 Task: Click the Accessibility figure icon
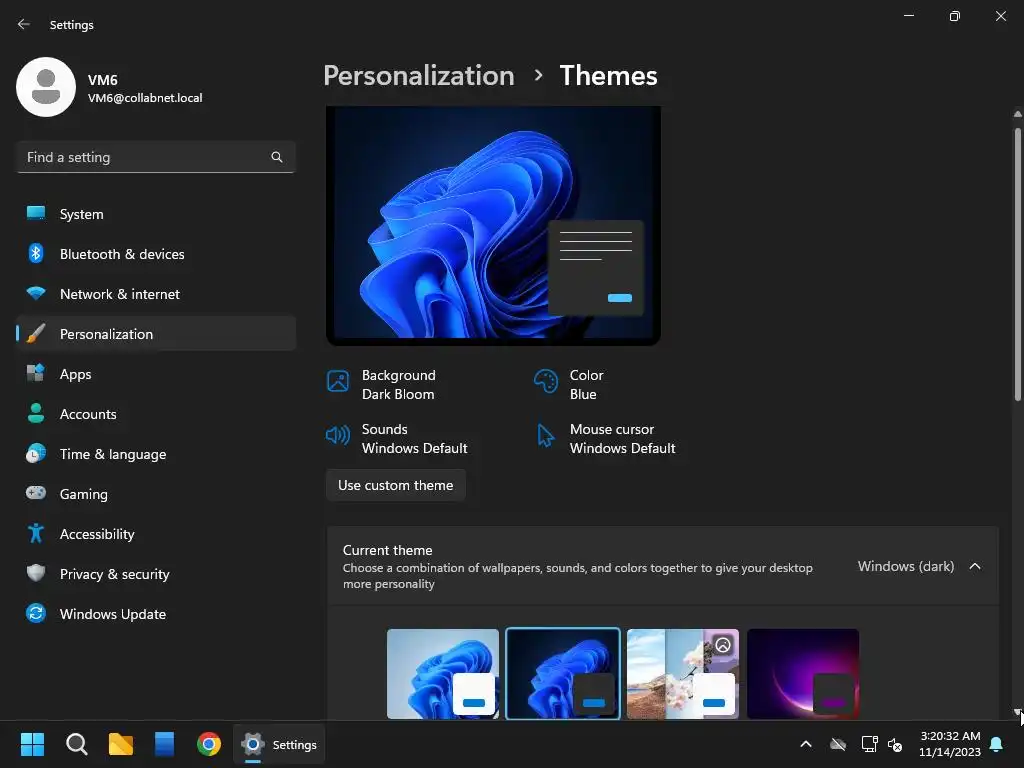36,534
